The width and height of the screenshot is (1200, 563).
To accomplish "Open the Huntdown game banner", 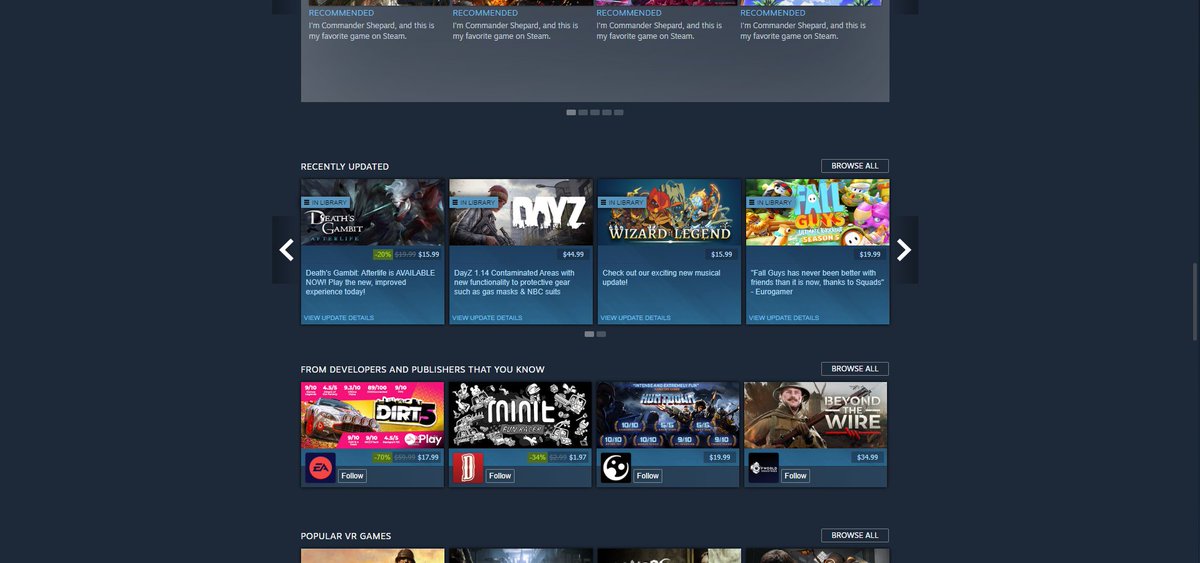I will [x=668, y=415].
